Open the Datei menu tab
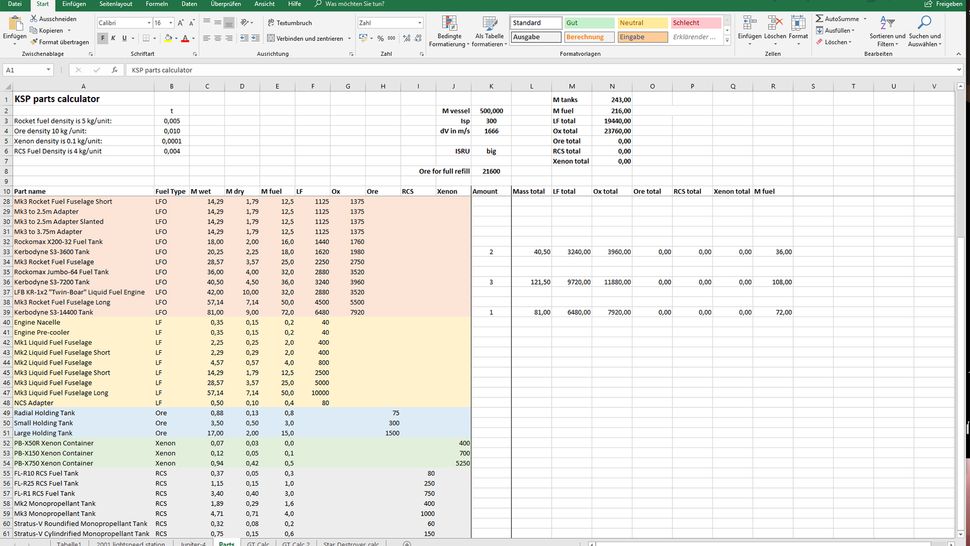 [14, 4]
